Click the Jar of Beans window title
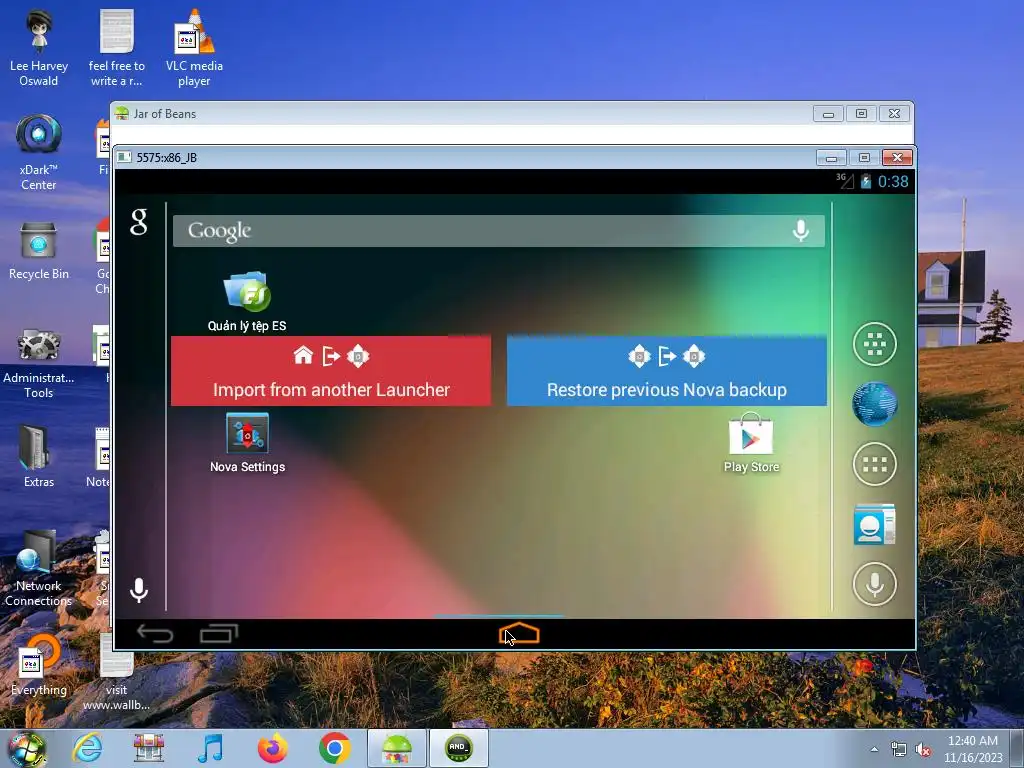 click(165, 114)
